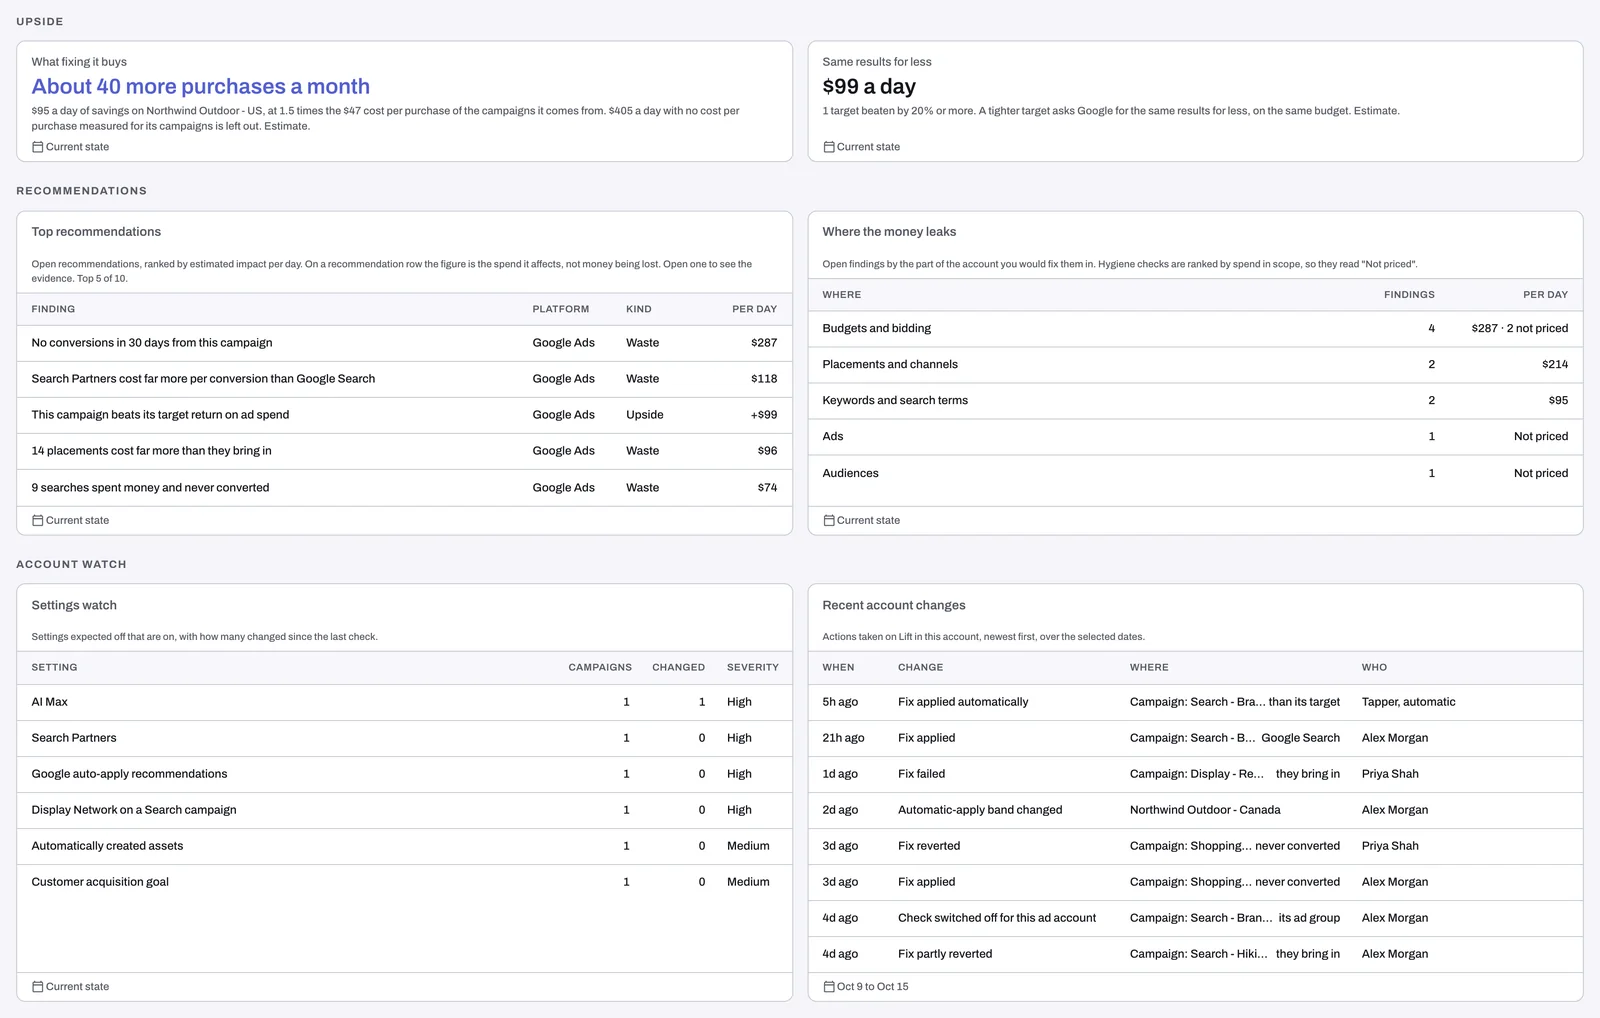Click the '$99 a day' value
The width and height of the screenshot is (1600, 1018).
point(869,87)
